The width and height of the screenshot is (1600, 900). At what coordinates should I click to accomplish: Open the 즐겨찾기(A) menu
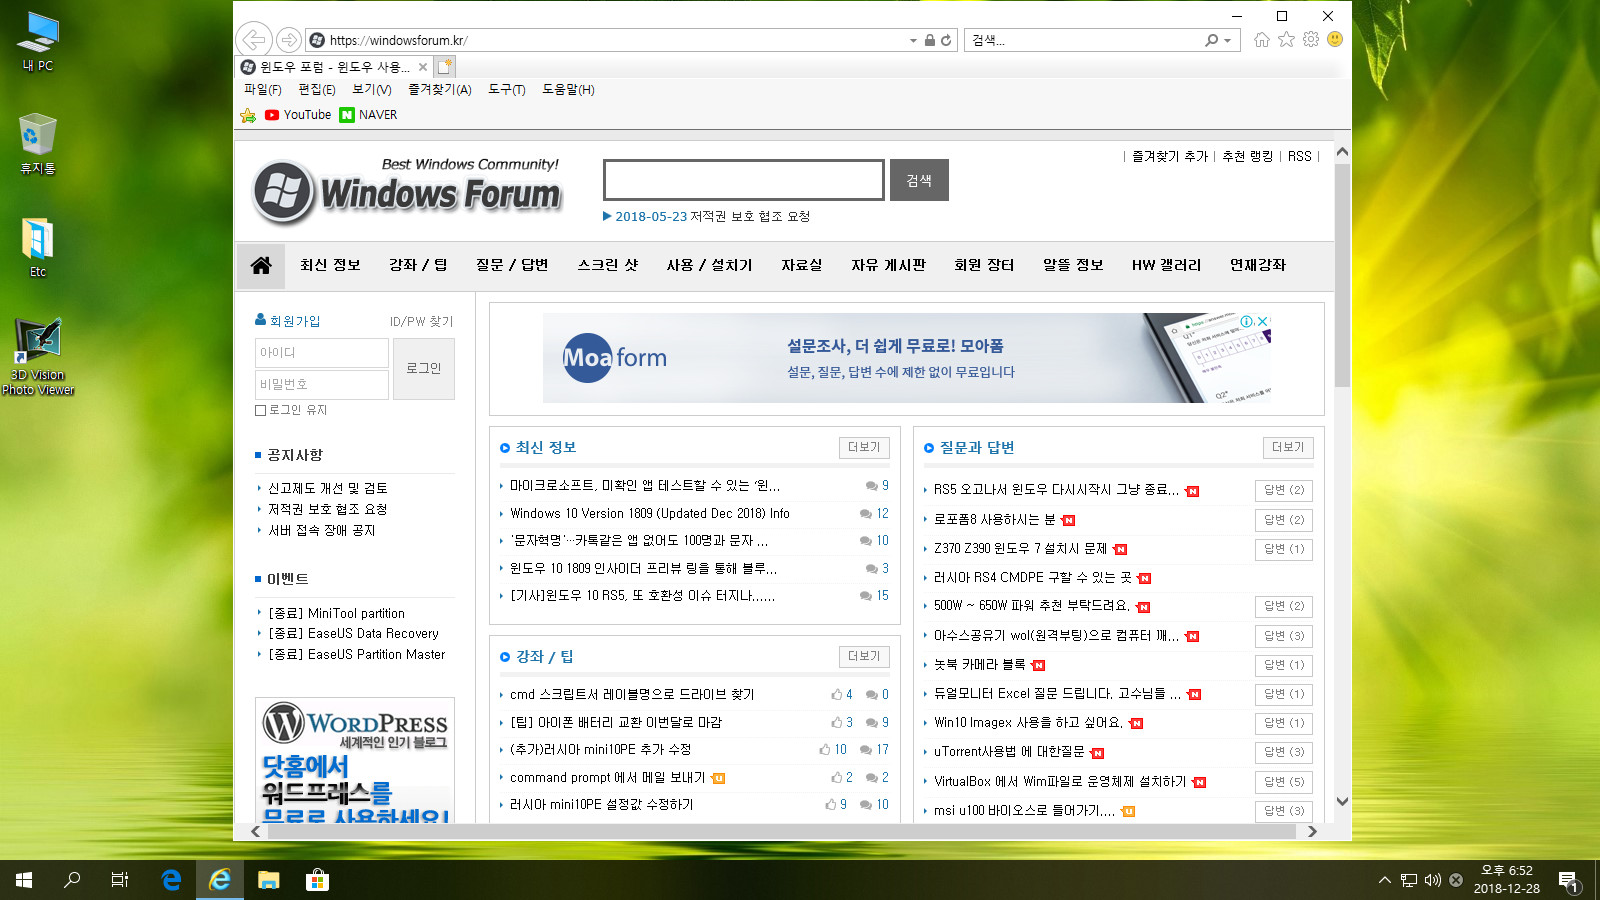coord(439,90)
